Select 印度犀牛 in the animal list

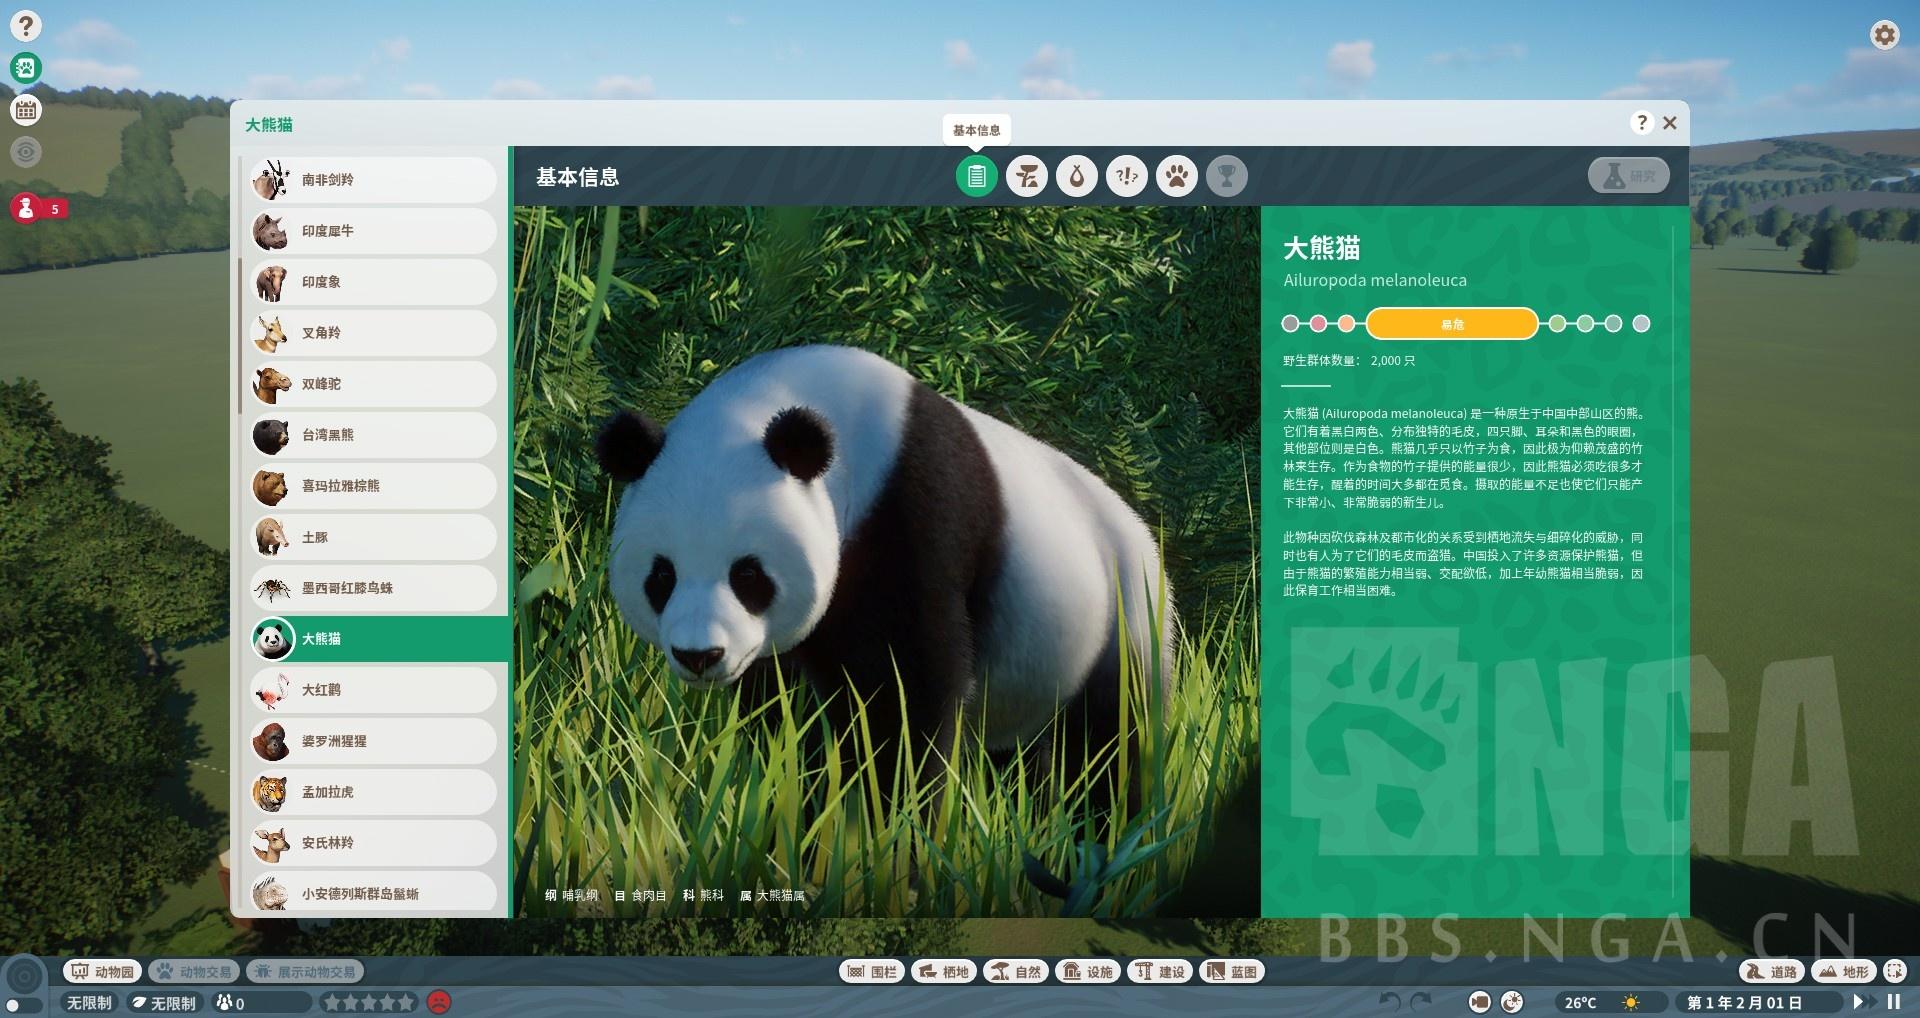pyautogui.click(x=373, y=231)
